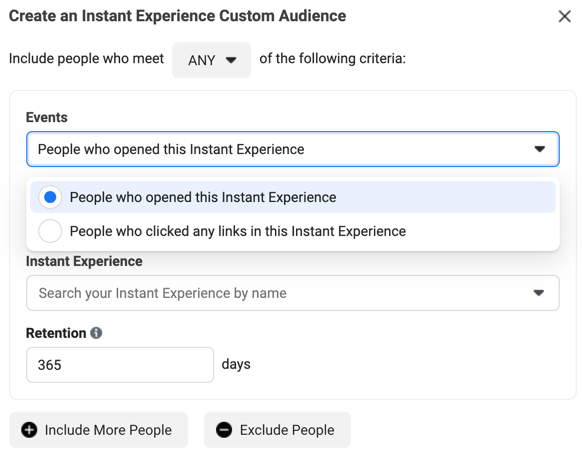
Task: Click the caret arrow beside ANY
Action: click(x=231, y=60)
